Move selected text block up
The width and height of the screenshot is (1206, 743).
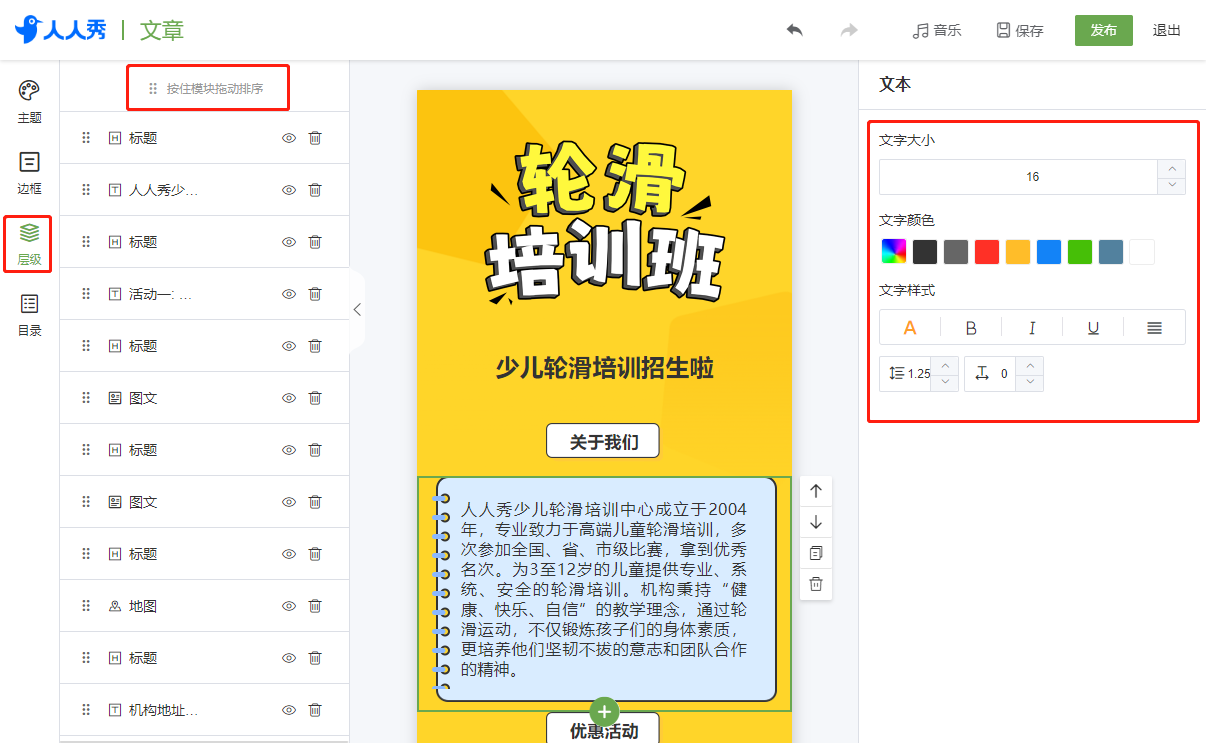point(816,490)
